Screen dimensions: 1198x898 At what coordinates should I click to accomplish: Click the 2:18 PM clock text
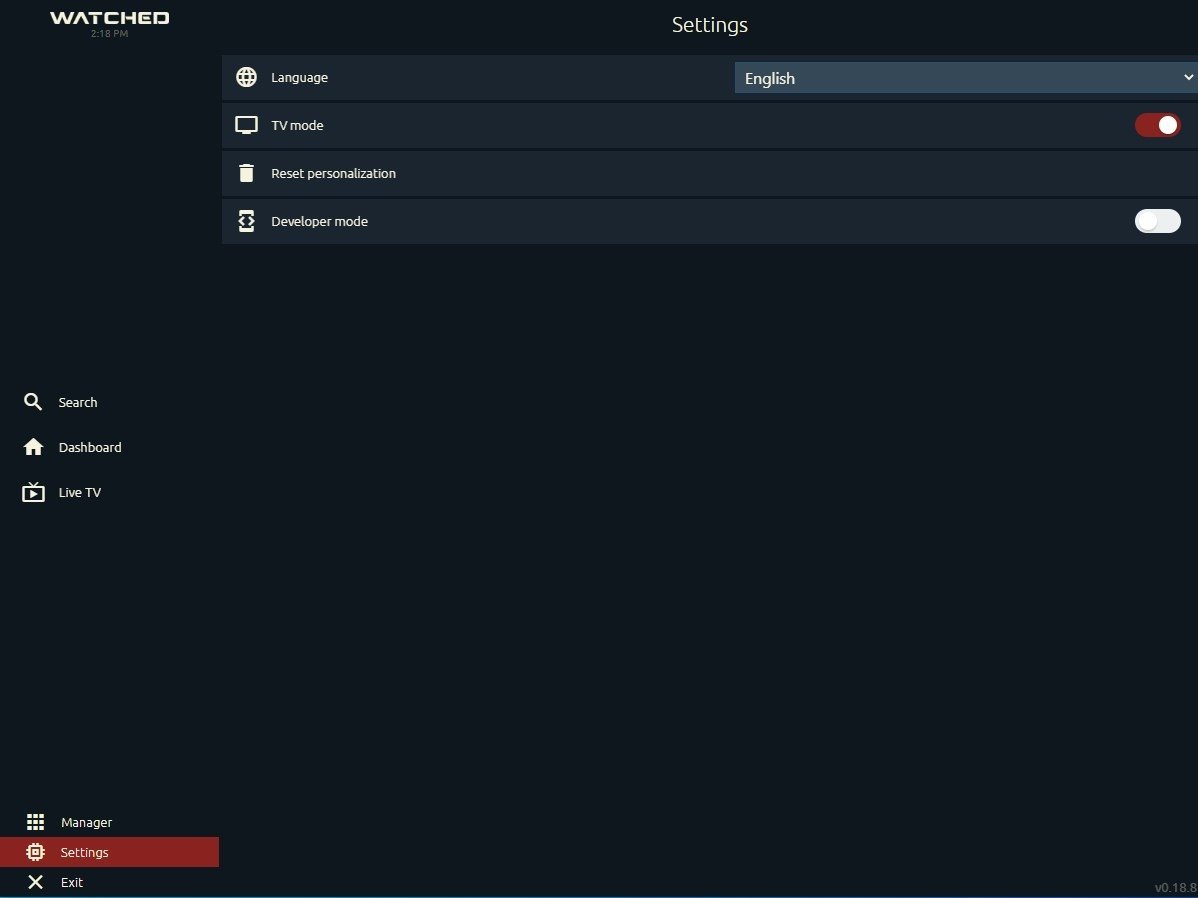[109, 34]
